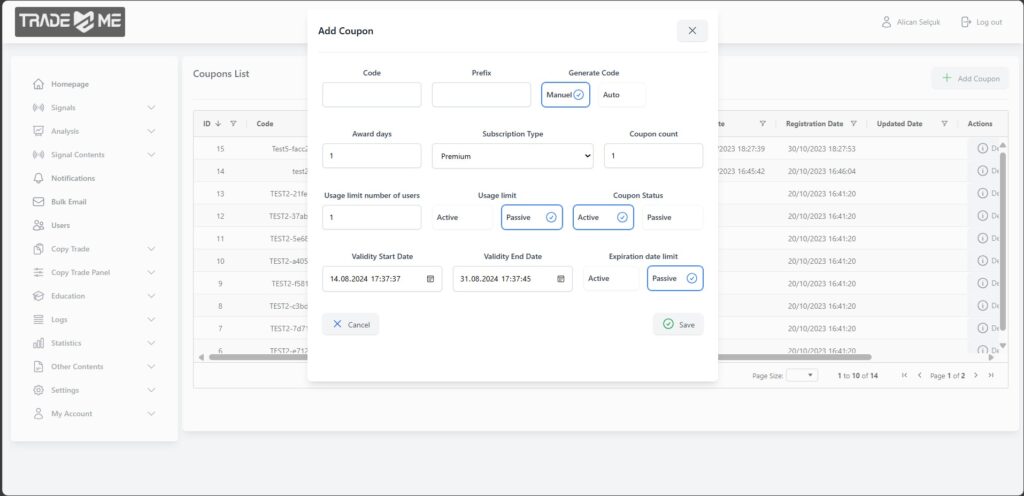Click the Code input field
This screenshot has height=496, width=1024.
pos(371,95)
